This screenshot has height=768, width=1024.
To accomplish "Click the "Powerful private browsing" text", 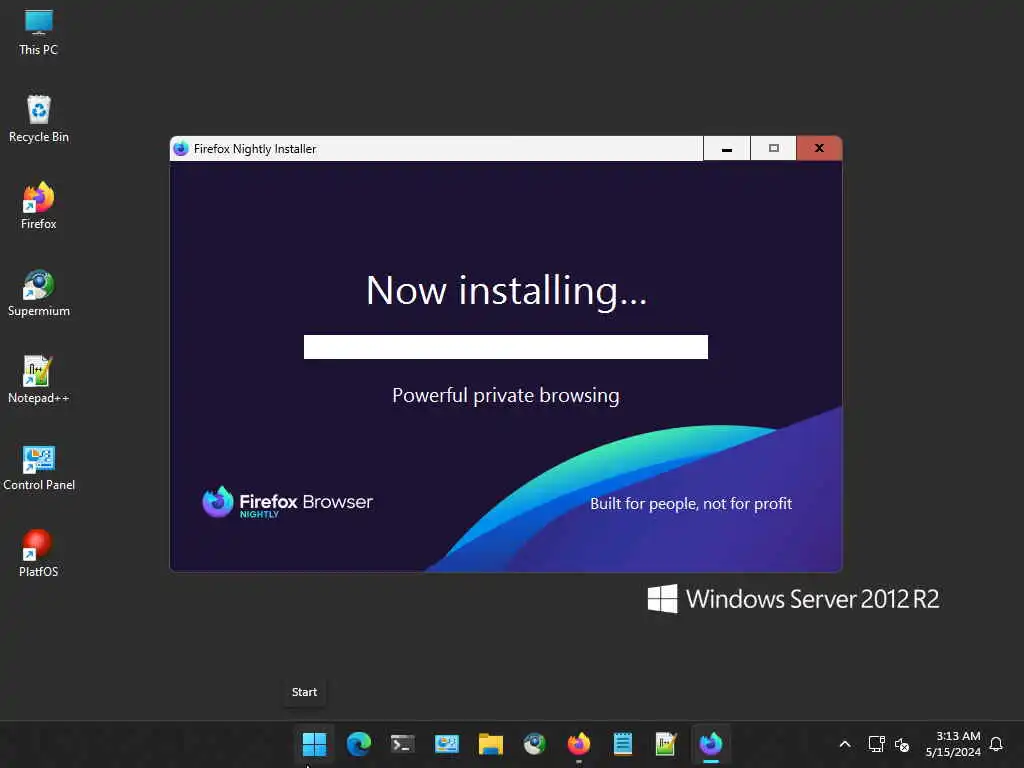I will coord(505,396).
